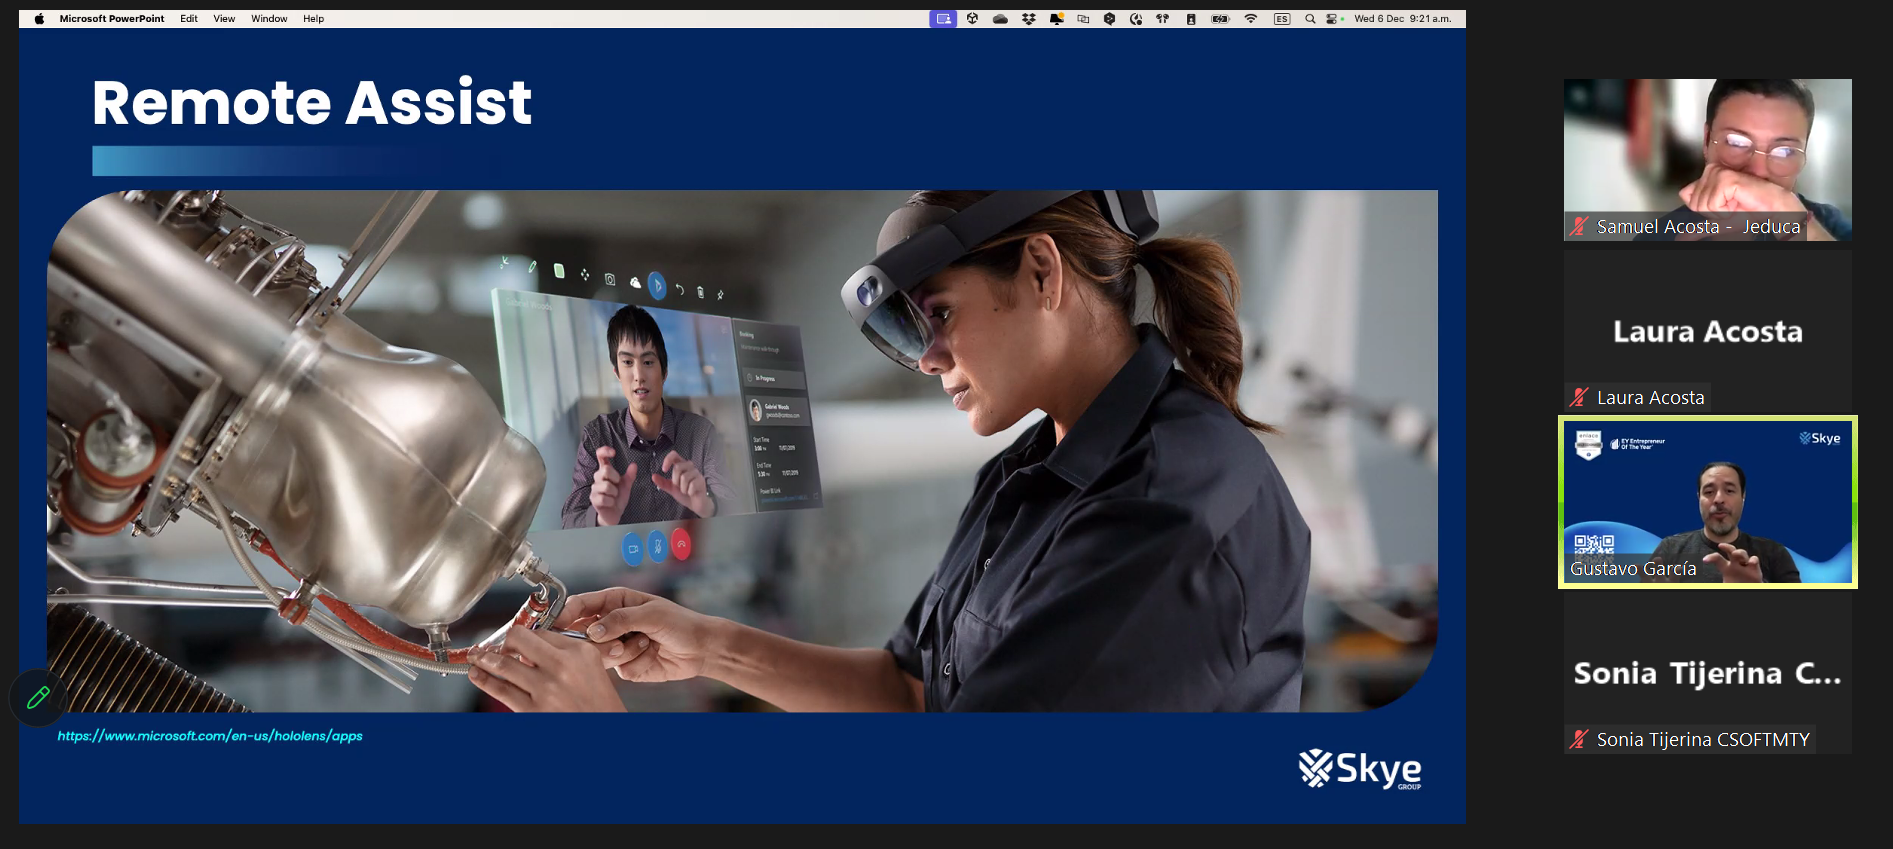Screen dimensions: 1893x849
Task: Click the overlapping-windows display menu bar icon
Action: [x=1083, y=19]
